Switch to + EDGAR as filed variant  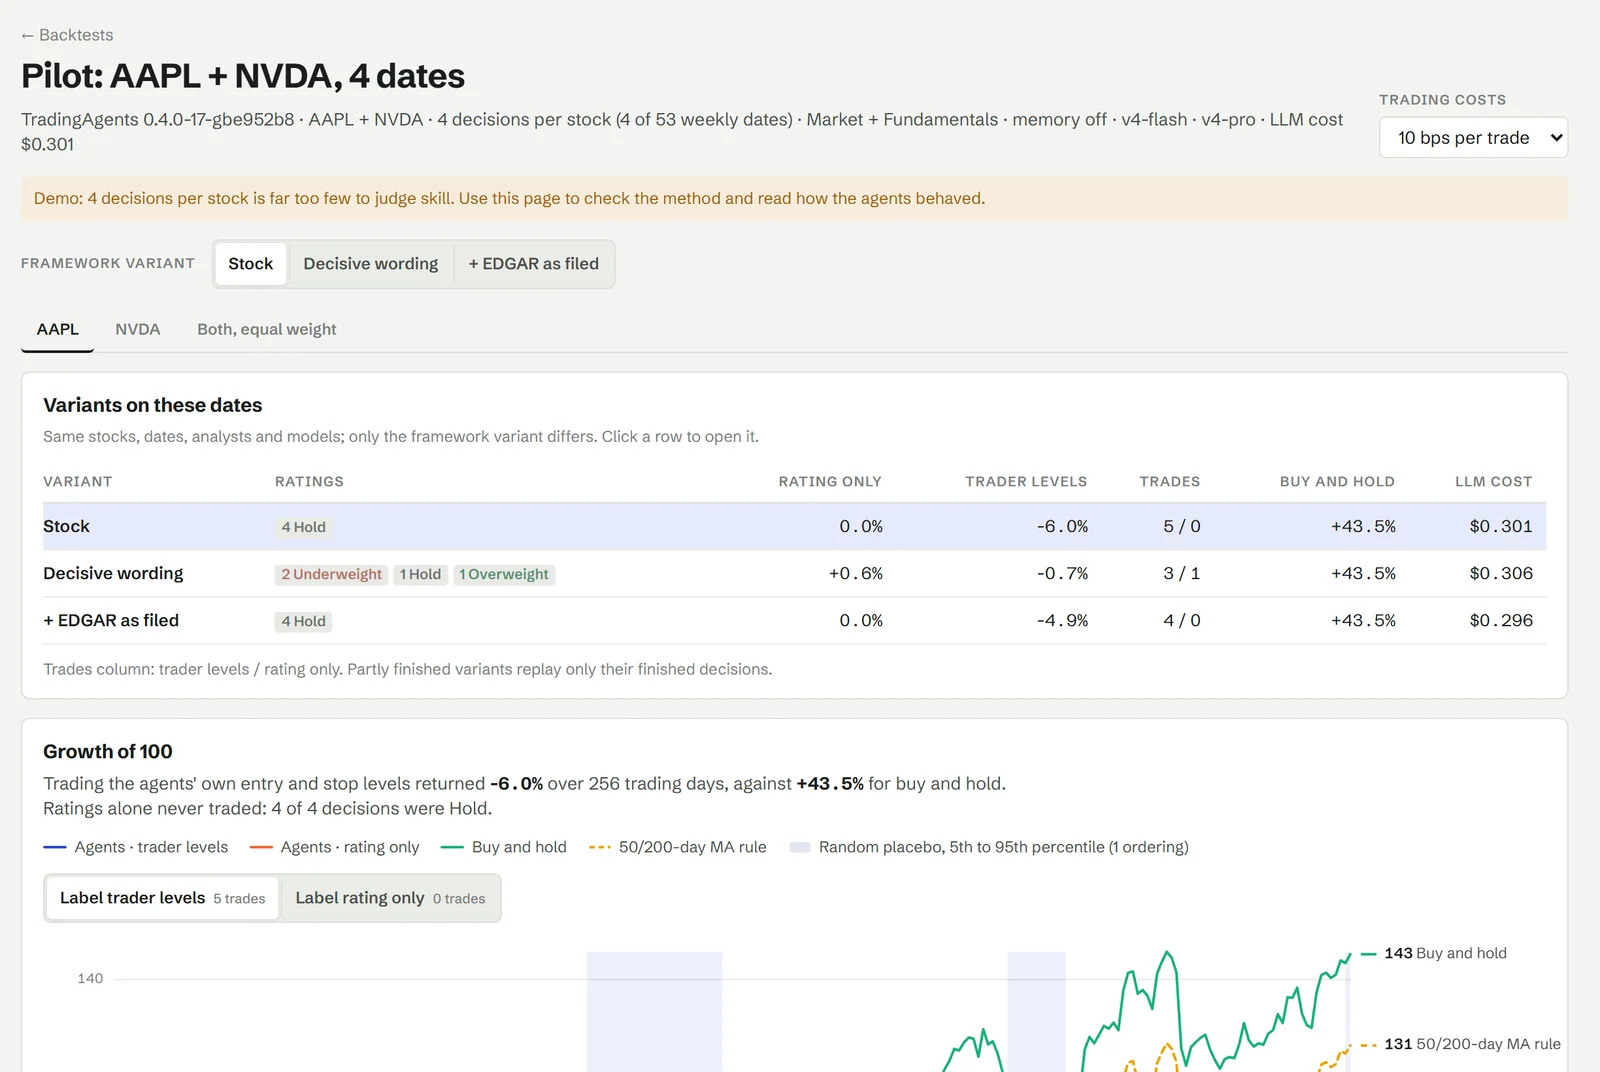click(534, 264)
